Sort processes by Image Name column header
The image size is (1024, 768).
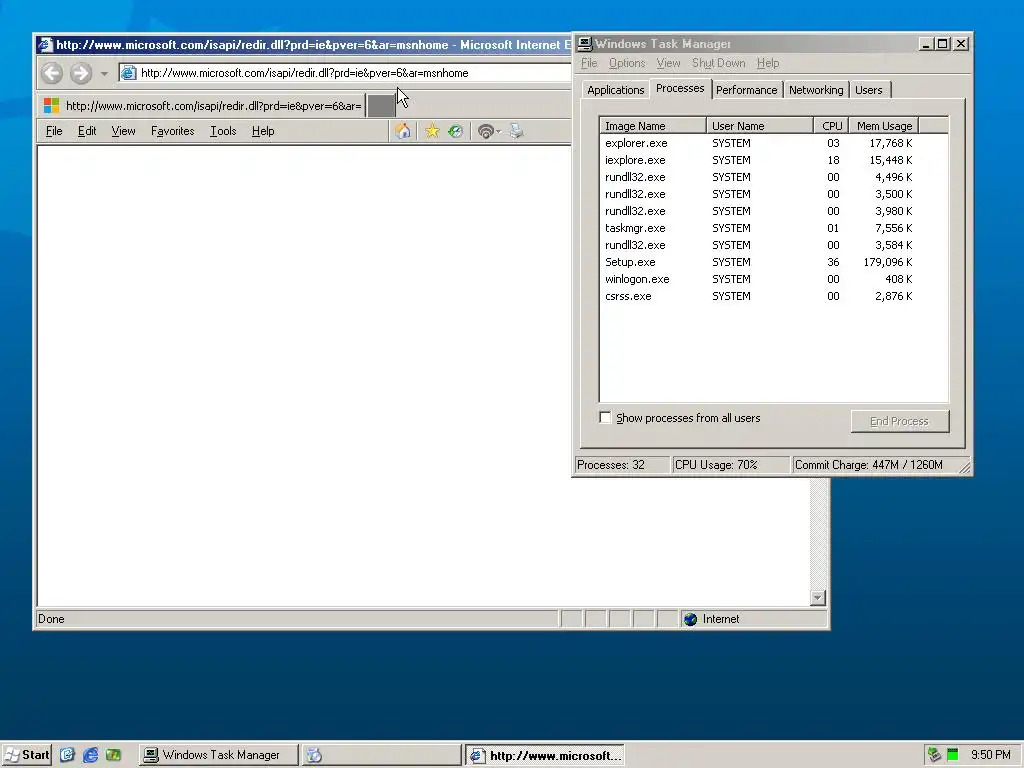coord(652,126)
